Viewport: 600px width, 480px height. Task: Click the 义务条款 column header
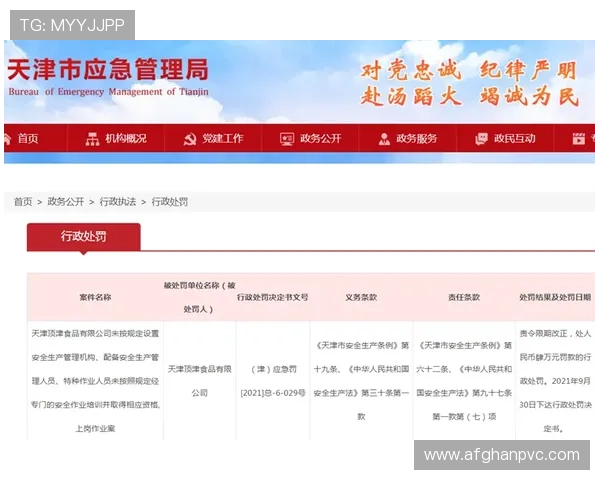(361, 297)
